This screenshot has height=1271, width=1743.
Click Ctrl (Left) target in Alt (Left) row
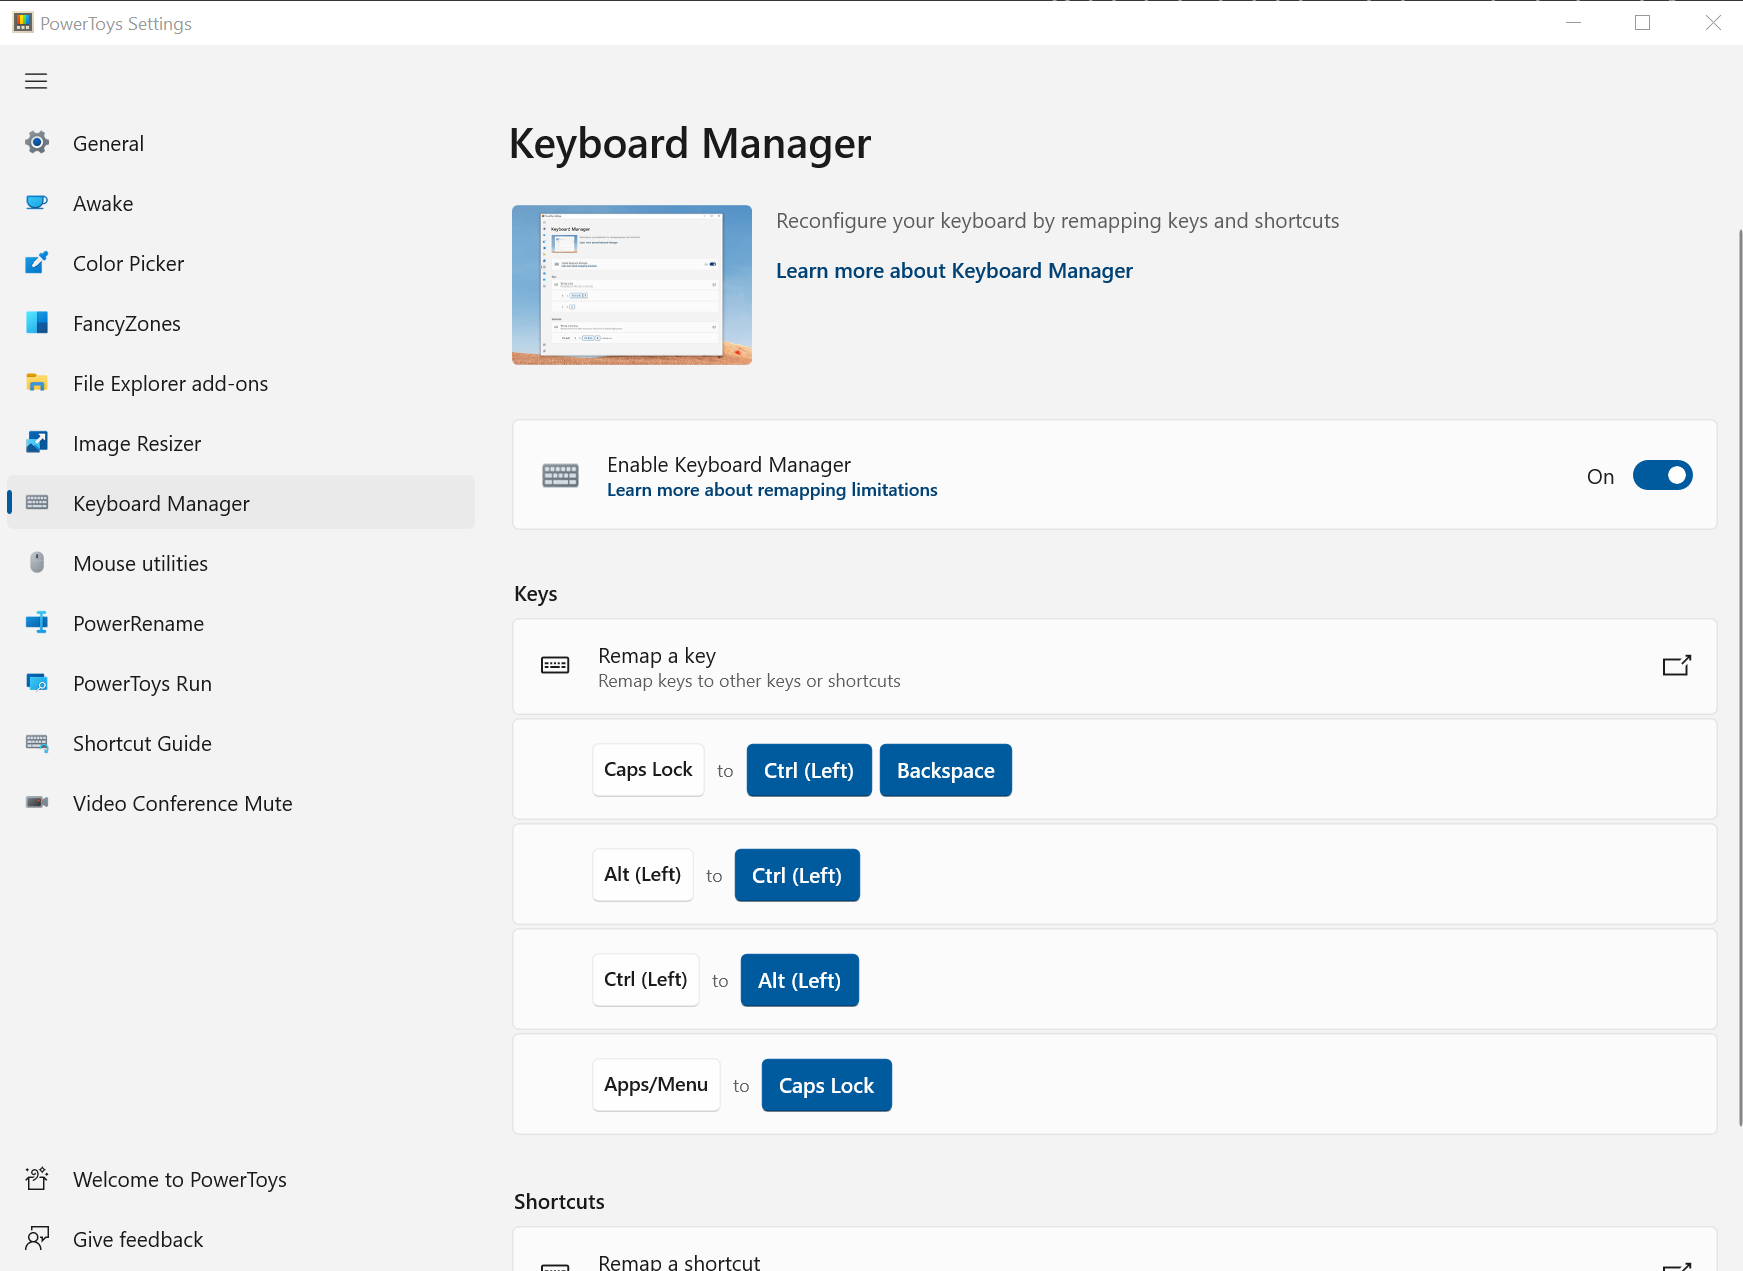pos(797,875)
